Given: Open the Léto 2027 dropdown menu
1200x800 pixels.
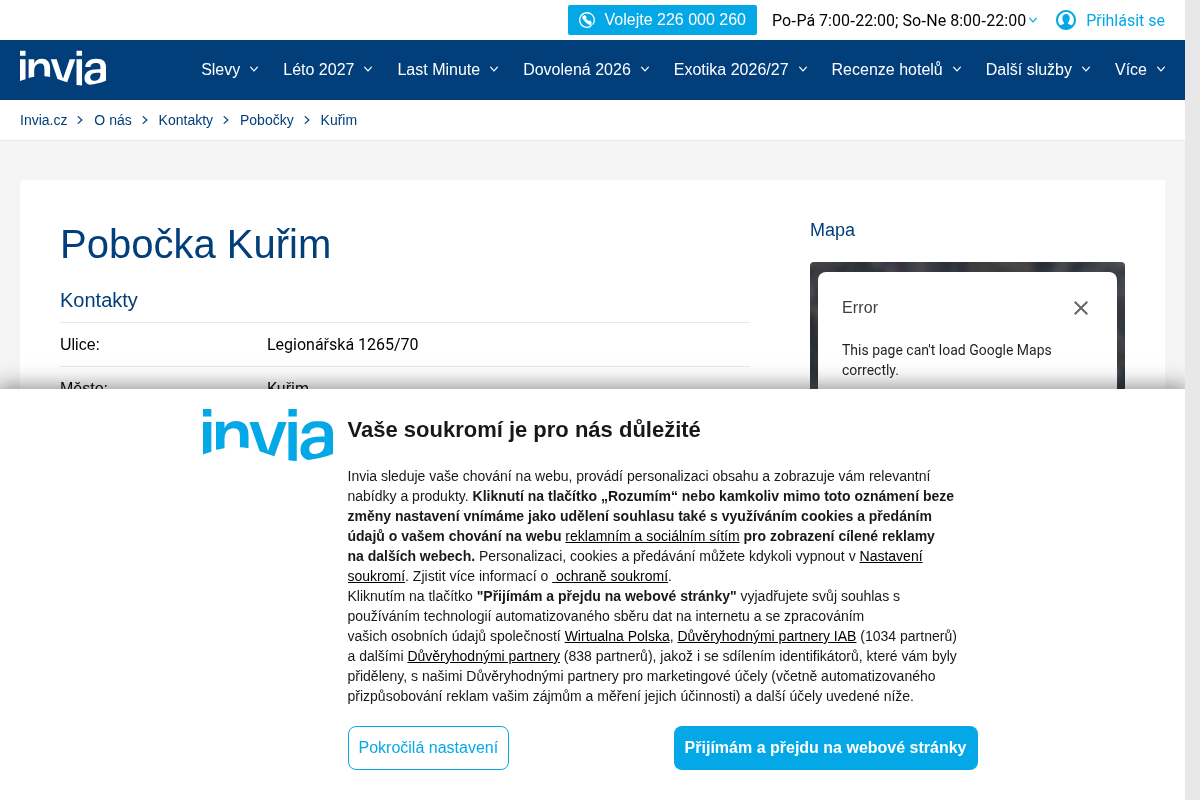Looking at the screenshot, I should (x=328, y=69).
